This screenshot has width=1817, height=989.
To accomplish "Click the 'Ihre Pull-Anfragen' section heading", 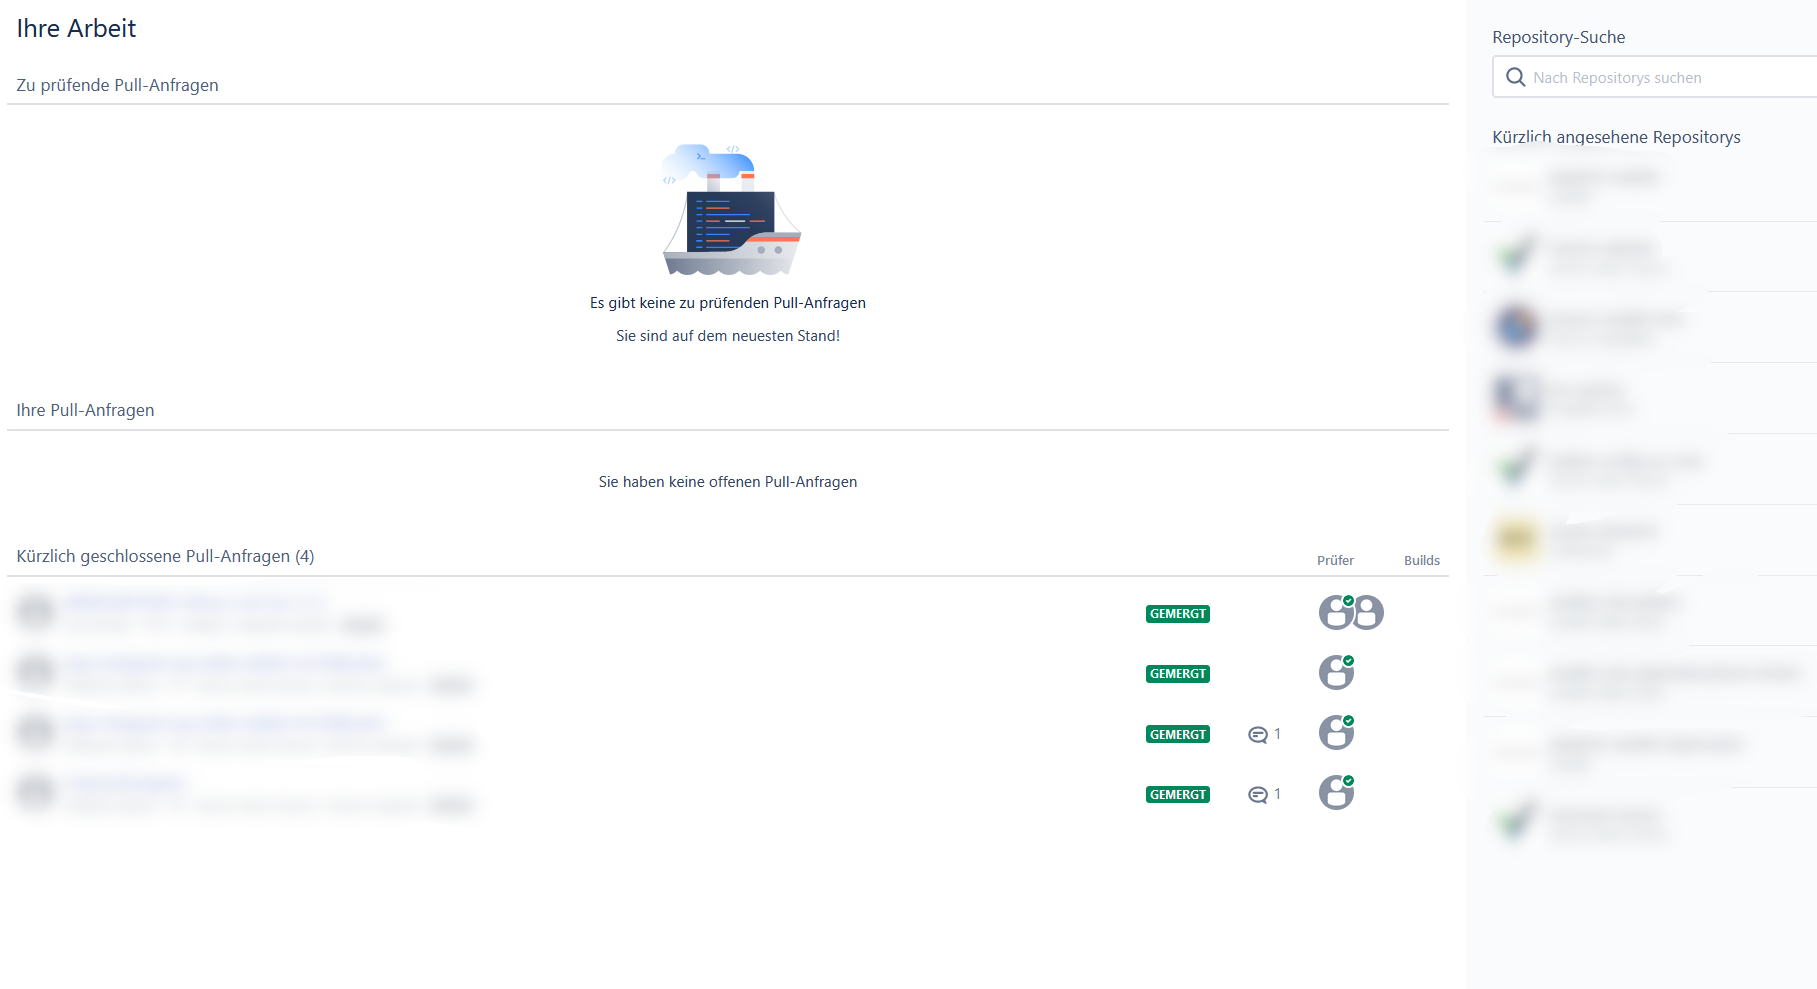I will (x=85, y=410).
